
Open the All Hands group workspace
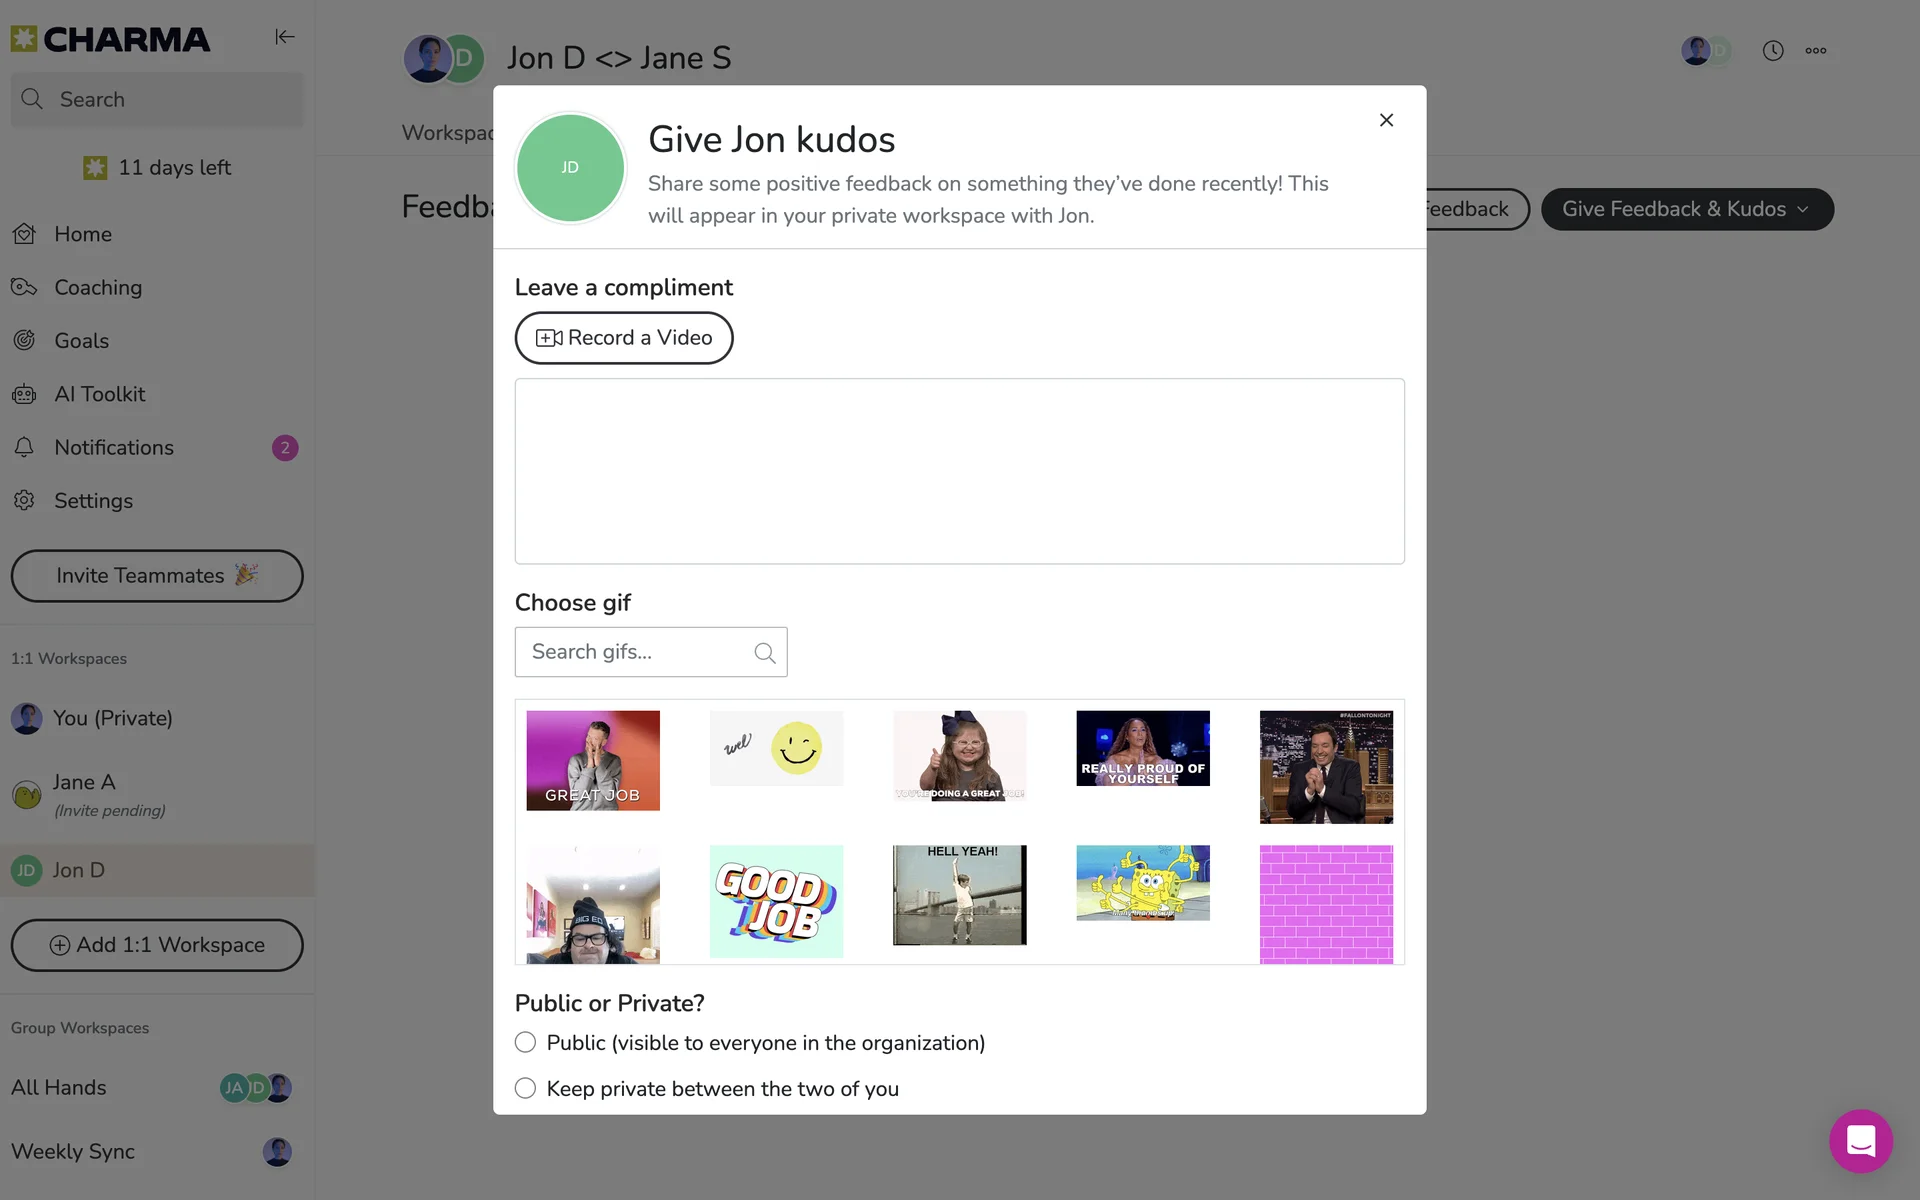pyautogui.click(x=59, y=1087)
